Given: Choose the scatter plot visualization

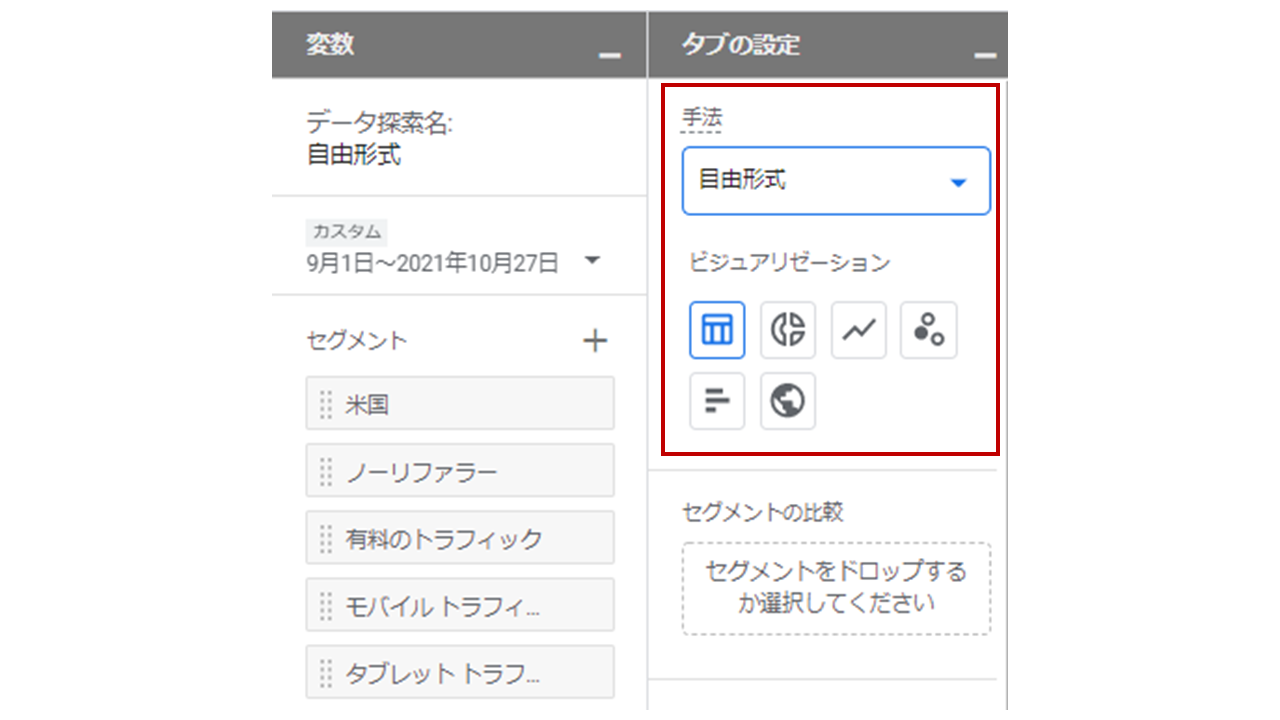Looking at the screenshot, I should coord(928,329).
